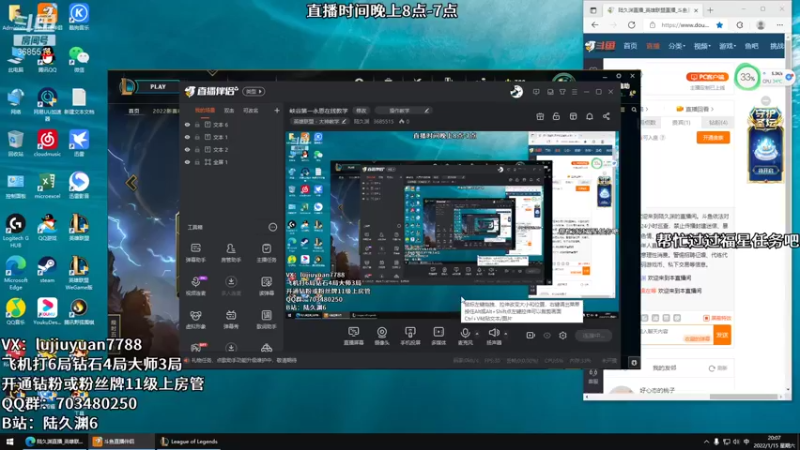800x450 pixels.
Task: Collapse the toolbox panel with minus icon
Action: [272, 227]
